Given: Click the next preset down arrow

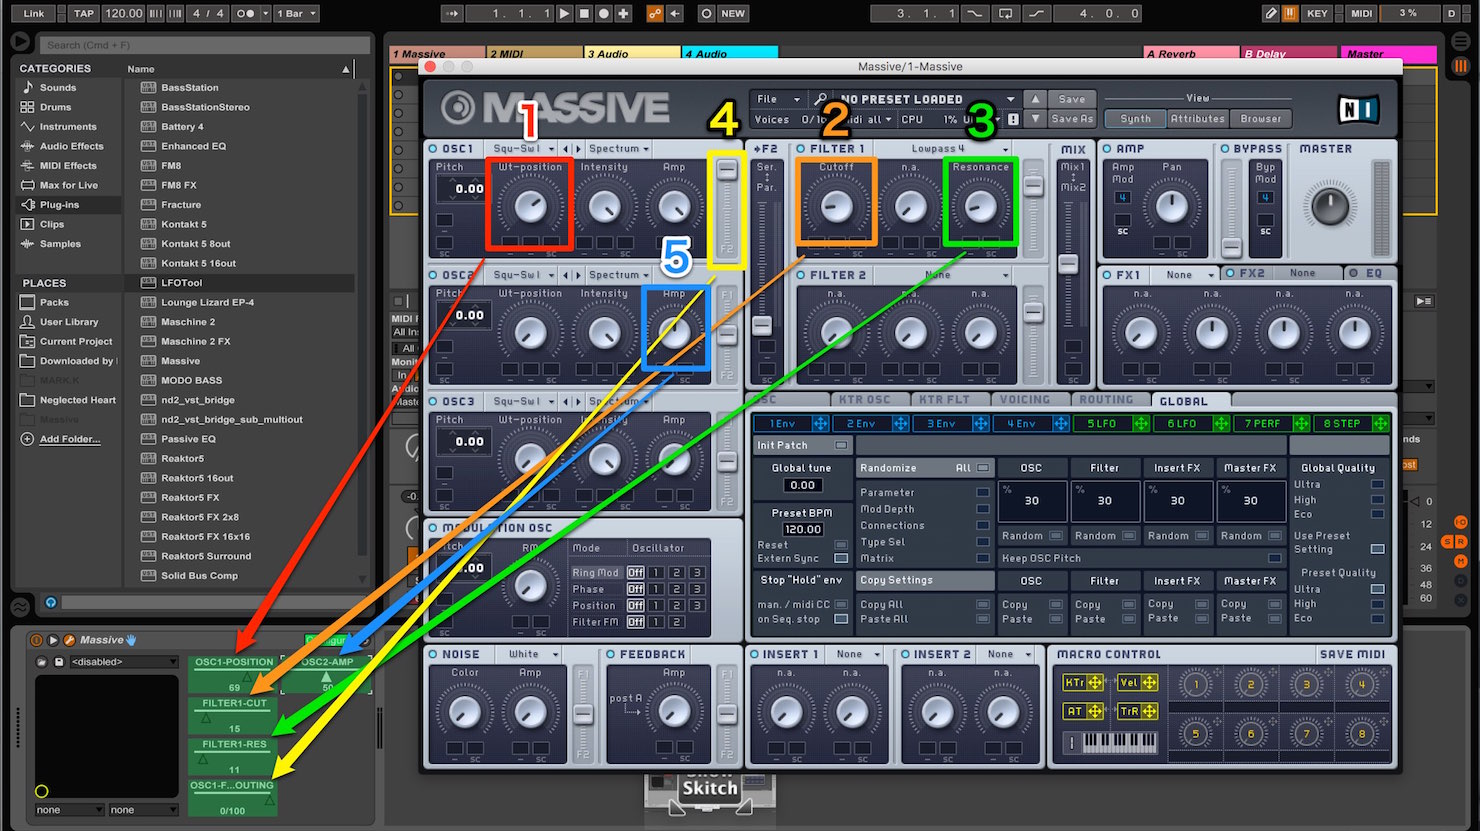Looking at the screenshot, I should [1035, 118].
